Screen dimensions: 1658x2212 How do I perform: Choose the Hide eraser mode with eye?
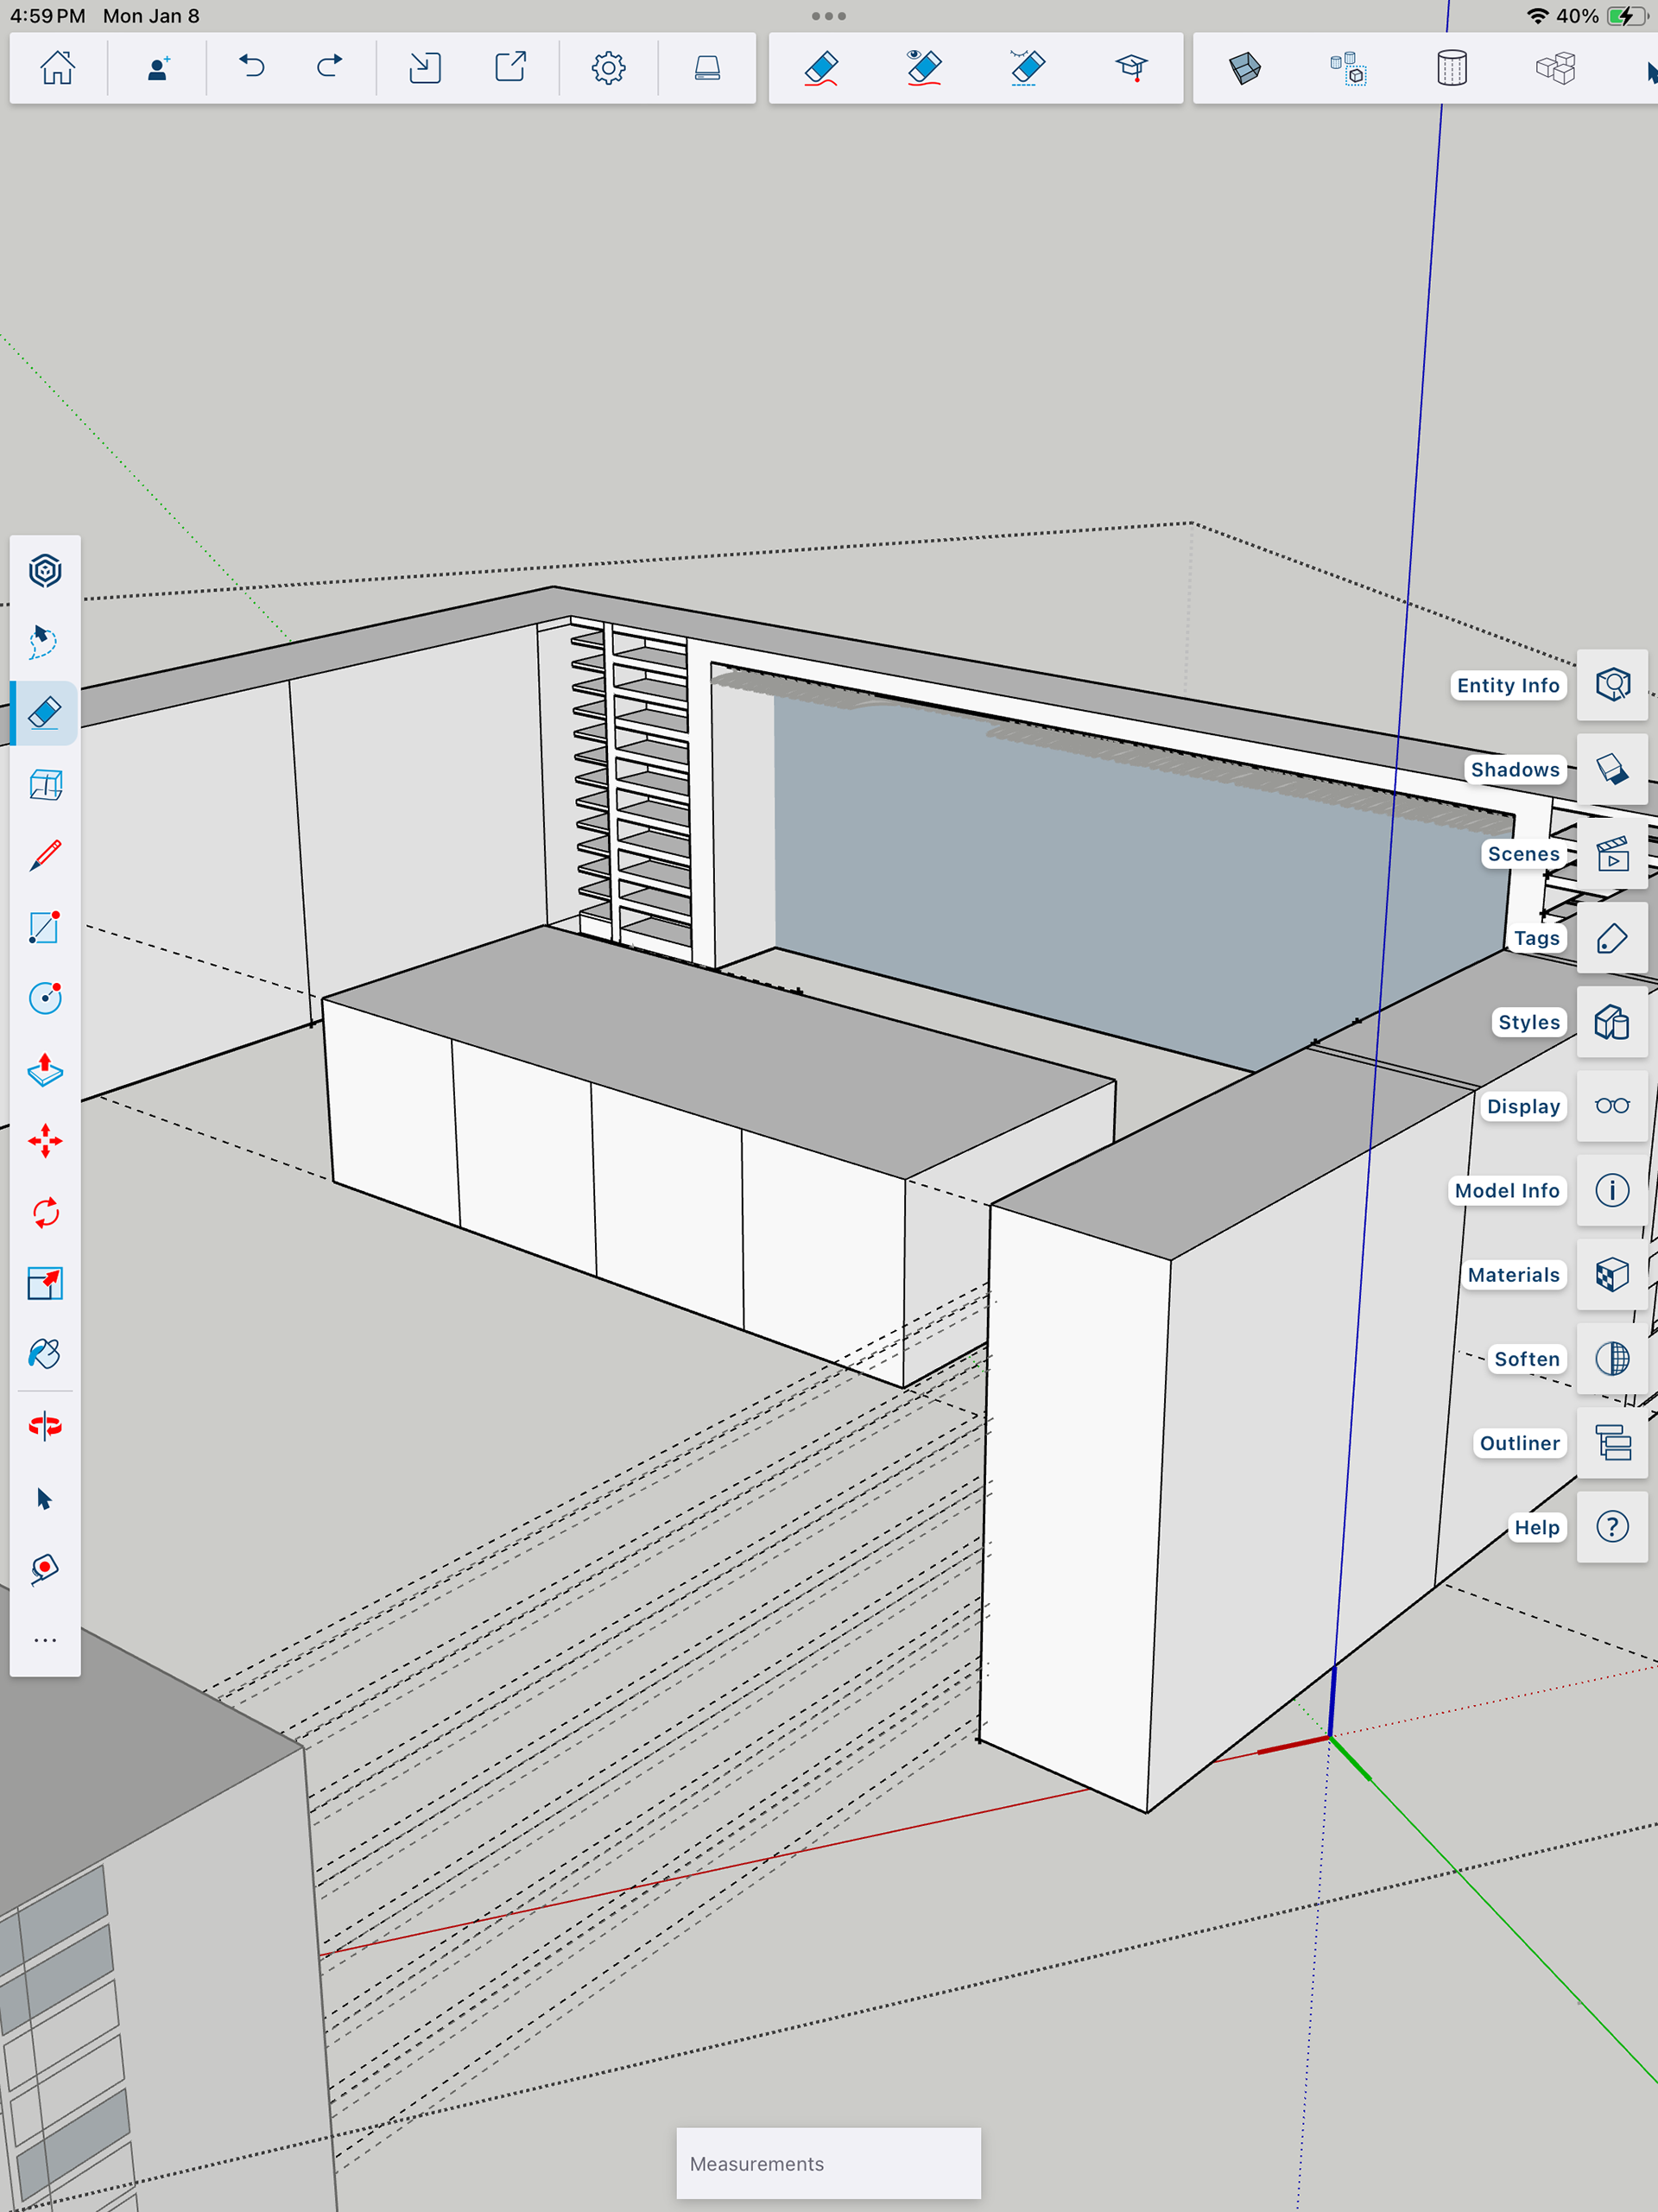924,68
